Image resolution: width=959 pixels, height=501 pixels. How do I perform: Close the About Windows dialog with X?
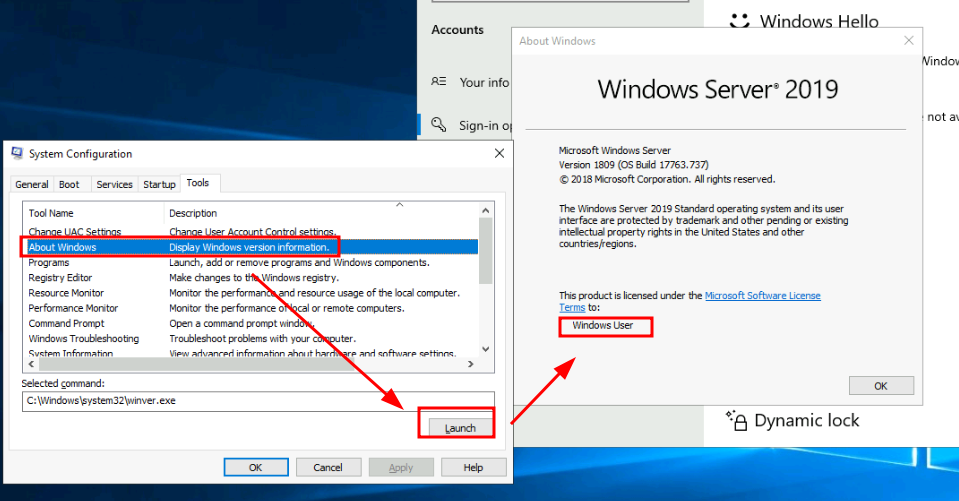(x=908, y=41)
